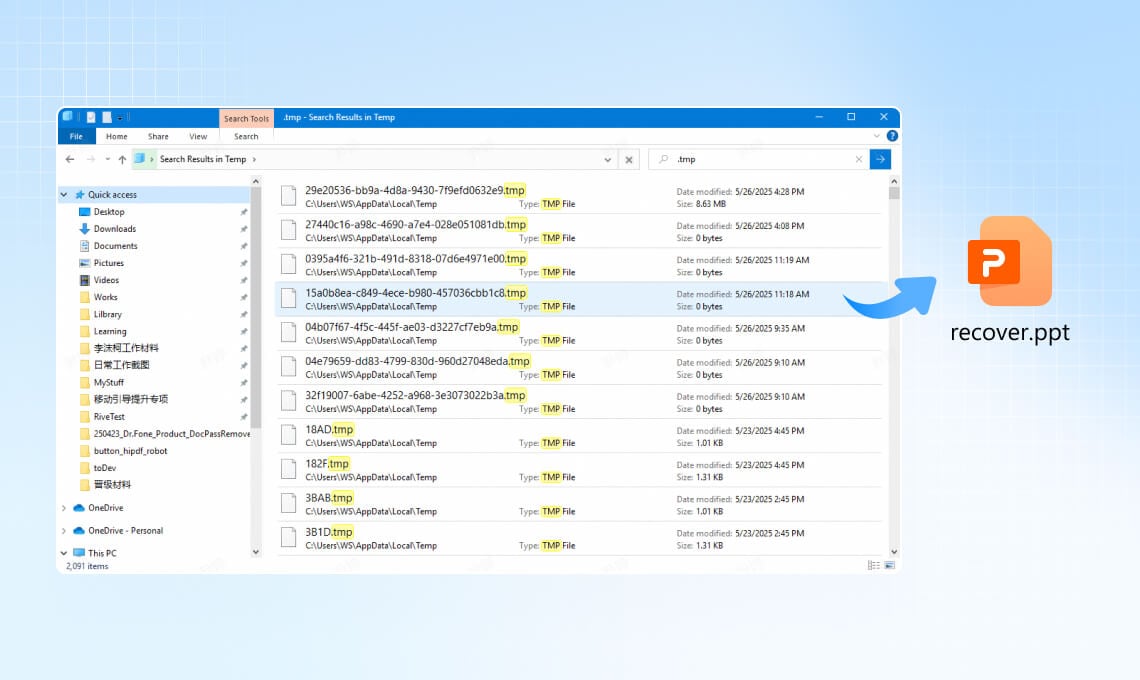Image resolution: width=1140 pixels, height=680 pixels.
Task: Go forward using the forward arrow
Action: pos(90,159)
